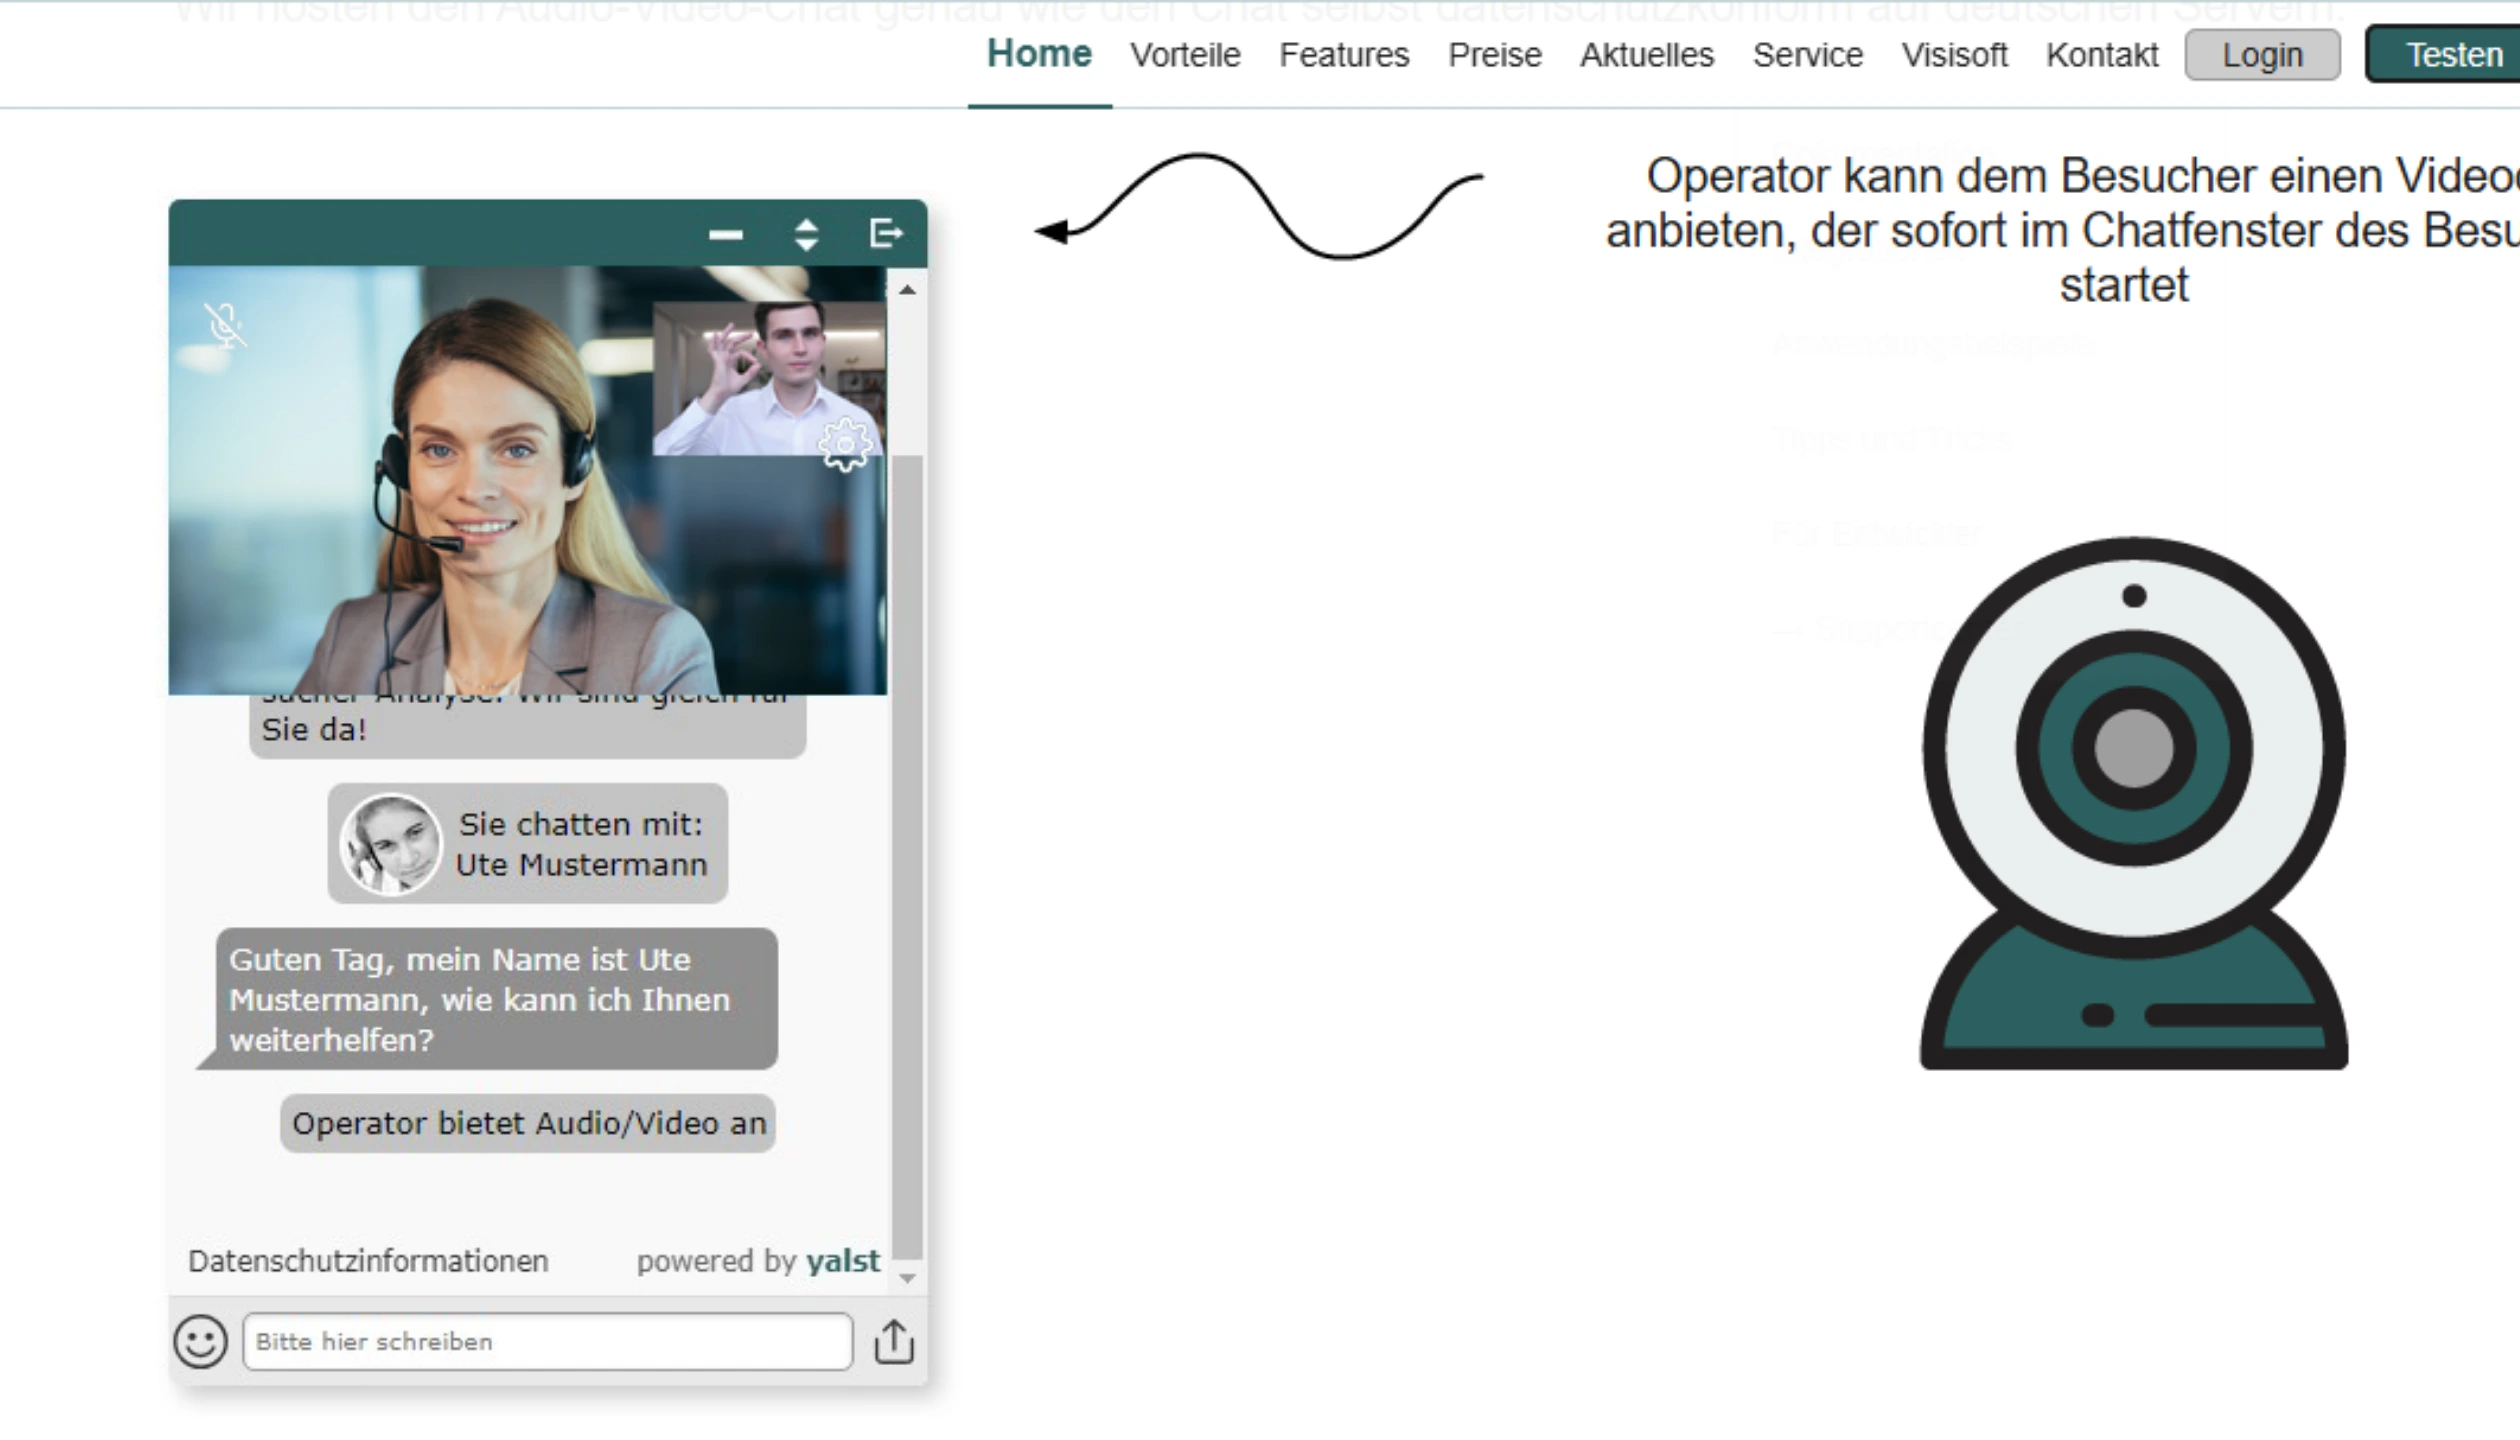Open the 'powered by yalst' link
2520x1440 pixels.
point(758,1261)
